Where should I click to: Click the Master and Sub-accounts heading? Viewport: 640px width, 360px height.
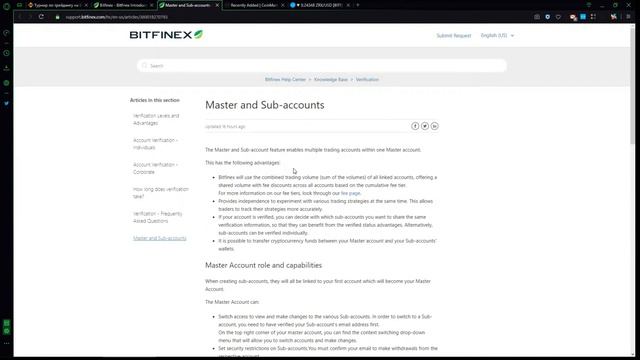[x=264, y=105]
